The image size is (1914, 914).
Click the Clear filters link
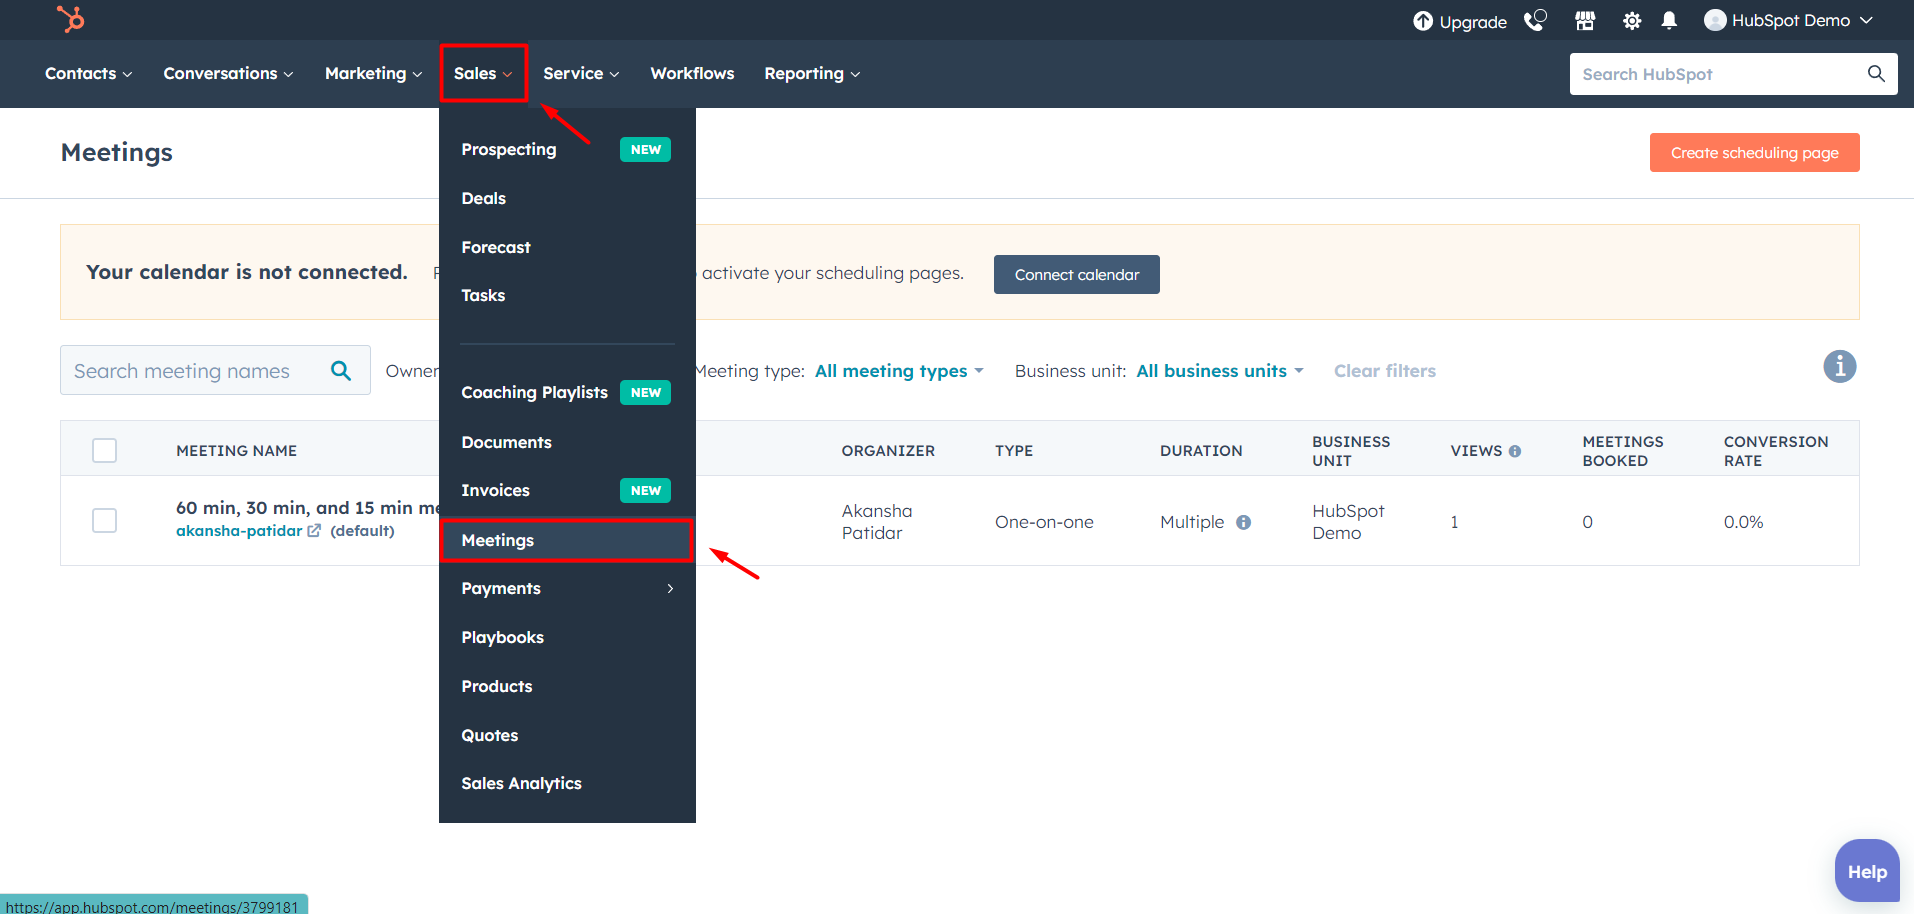click(x=1384, y=371)
